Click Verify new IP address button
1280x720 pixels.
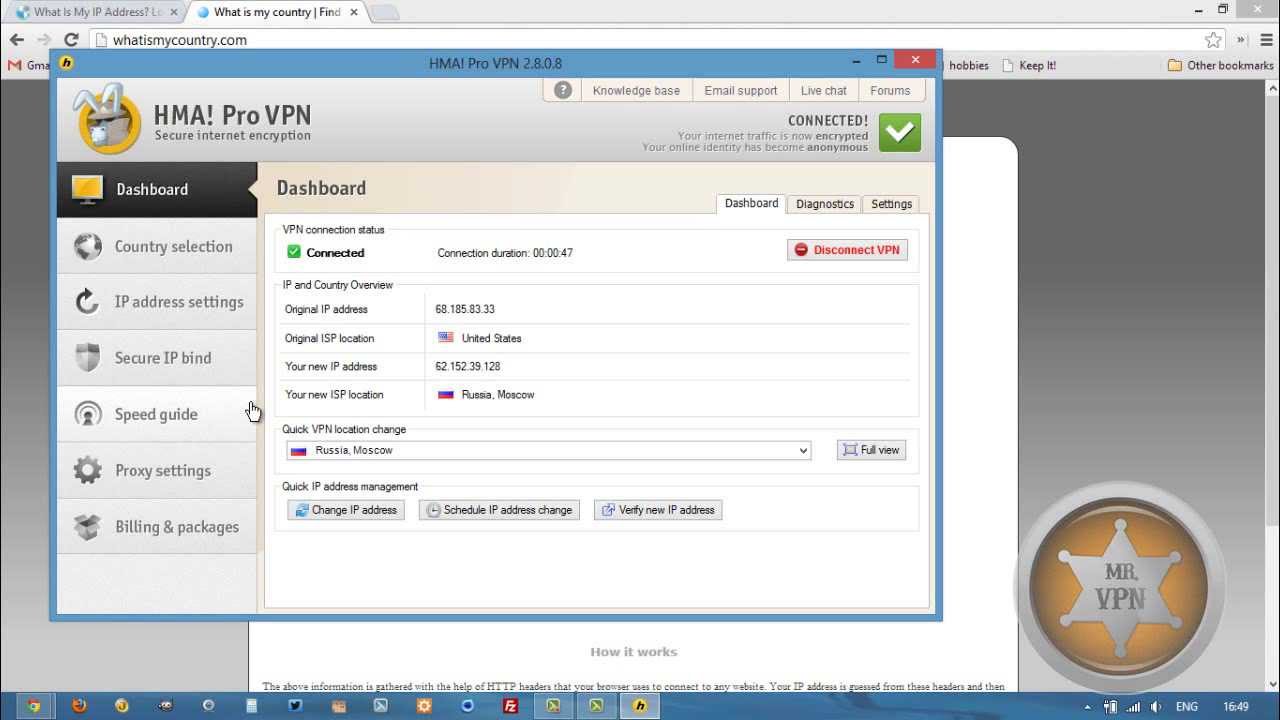click(658, 510)
